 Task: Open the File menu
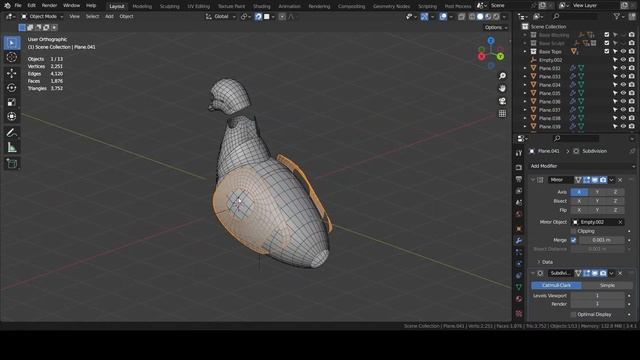(18, 6)
